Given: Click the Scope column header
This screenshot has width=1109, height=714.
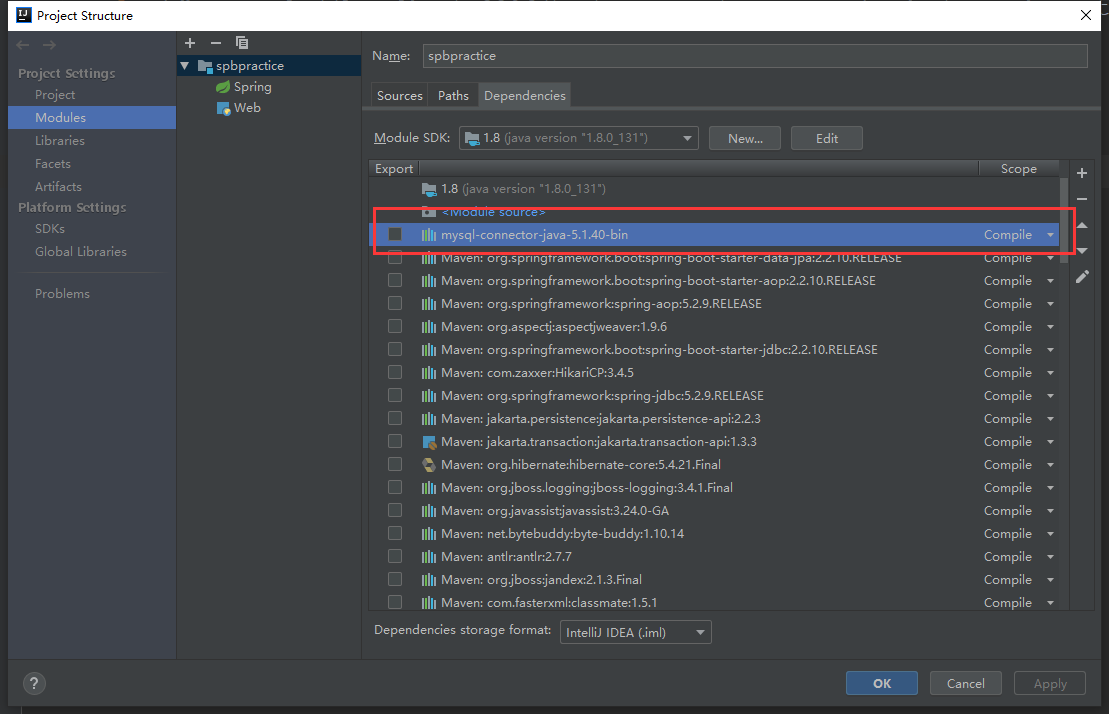Looking at the screenshot, I should click(x=1018, y=169).
